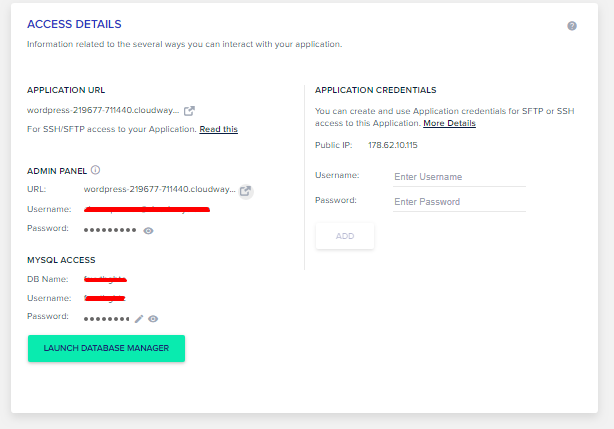Screen dimensions: 614x429
Task: Select the Public IP 178.62.10.115 value
Action: pyautogui.click(x=393, y=145)
